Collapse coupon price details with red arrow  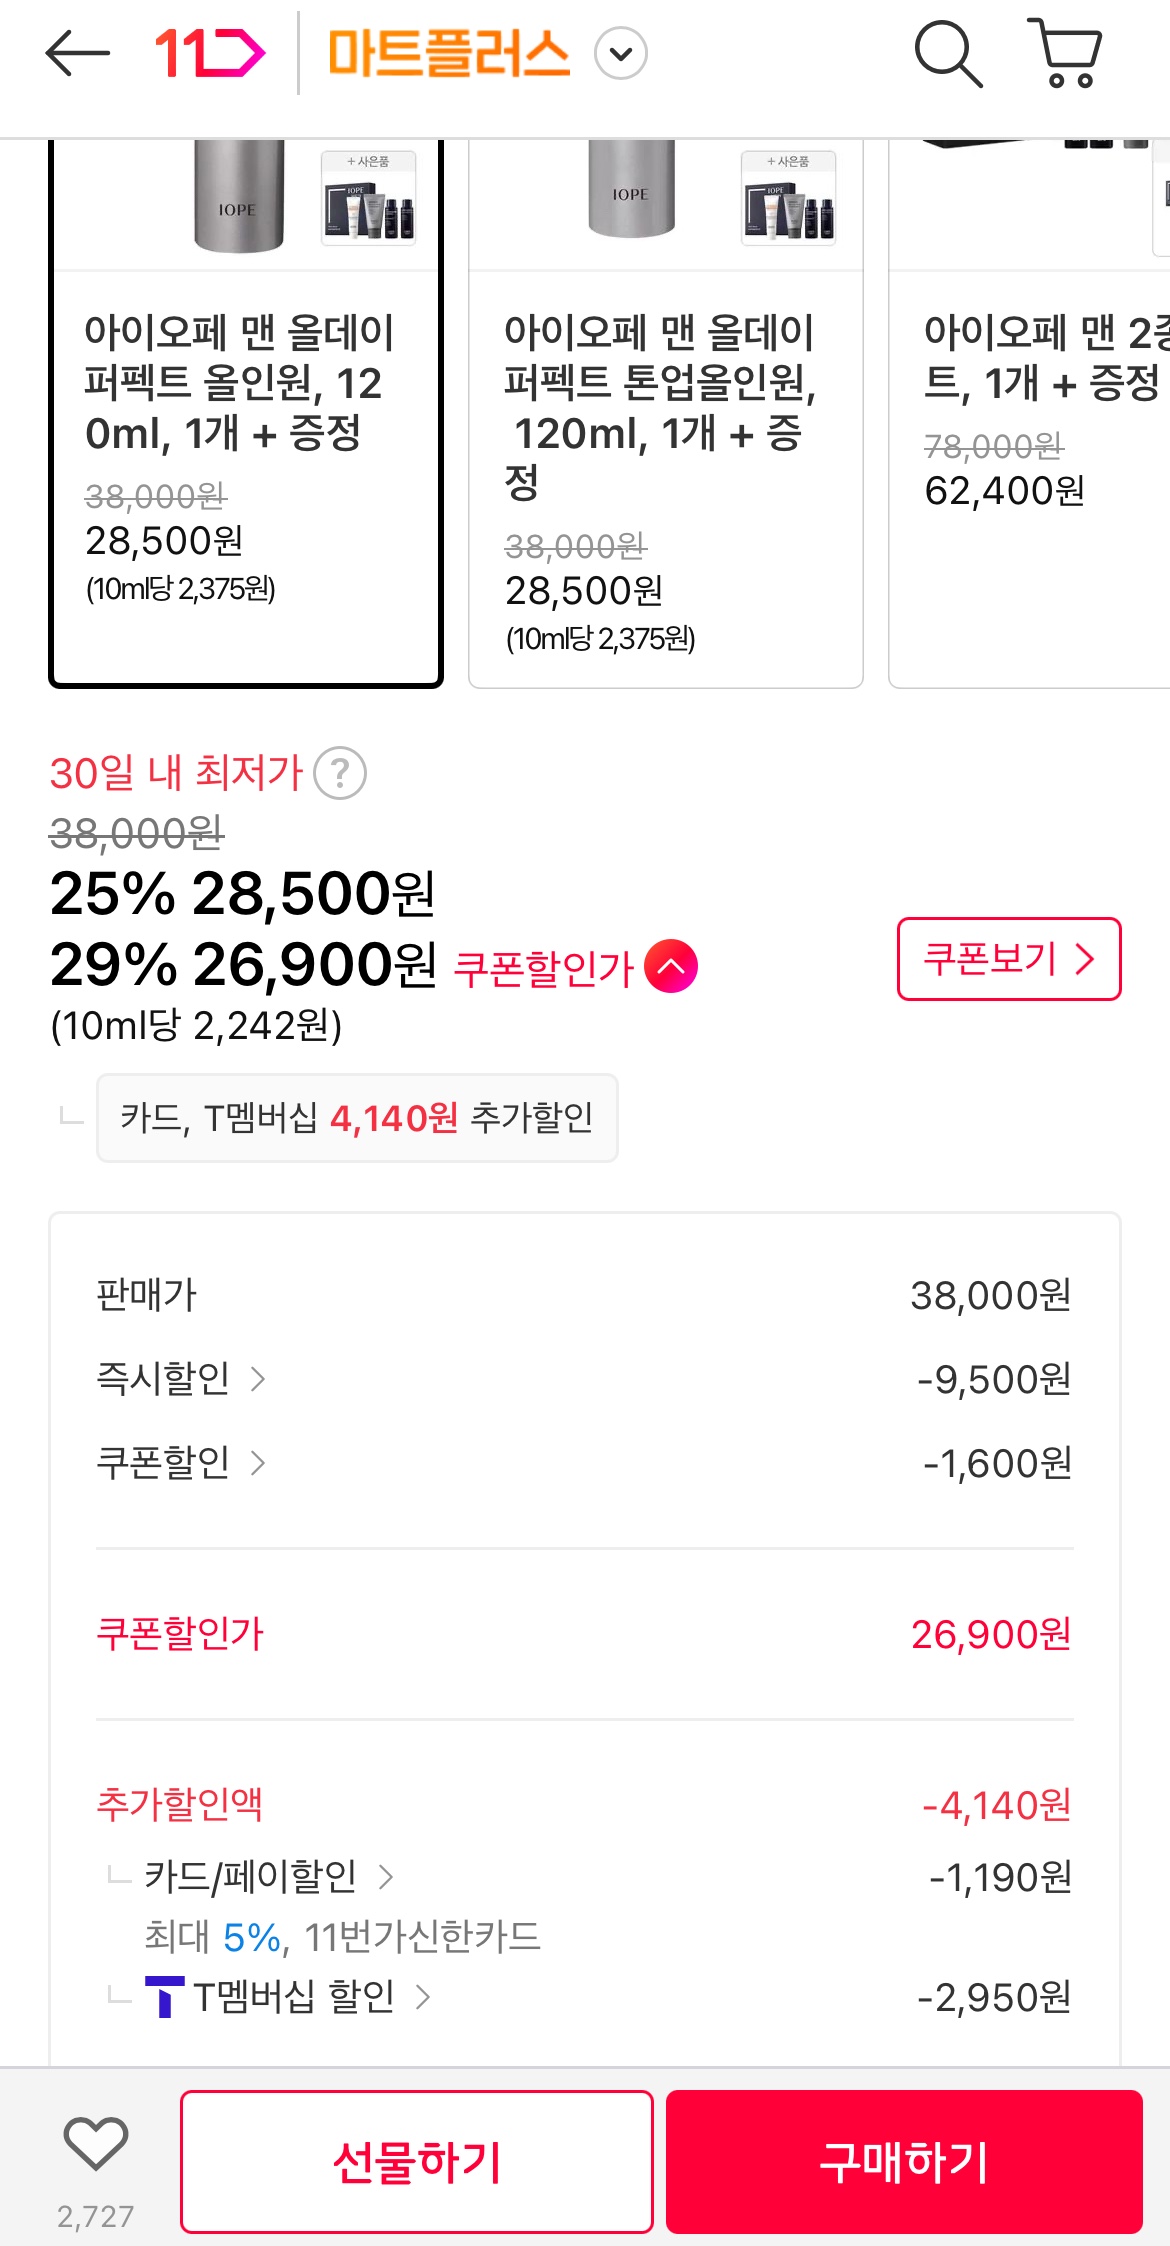tap(671, 966)
